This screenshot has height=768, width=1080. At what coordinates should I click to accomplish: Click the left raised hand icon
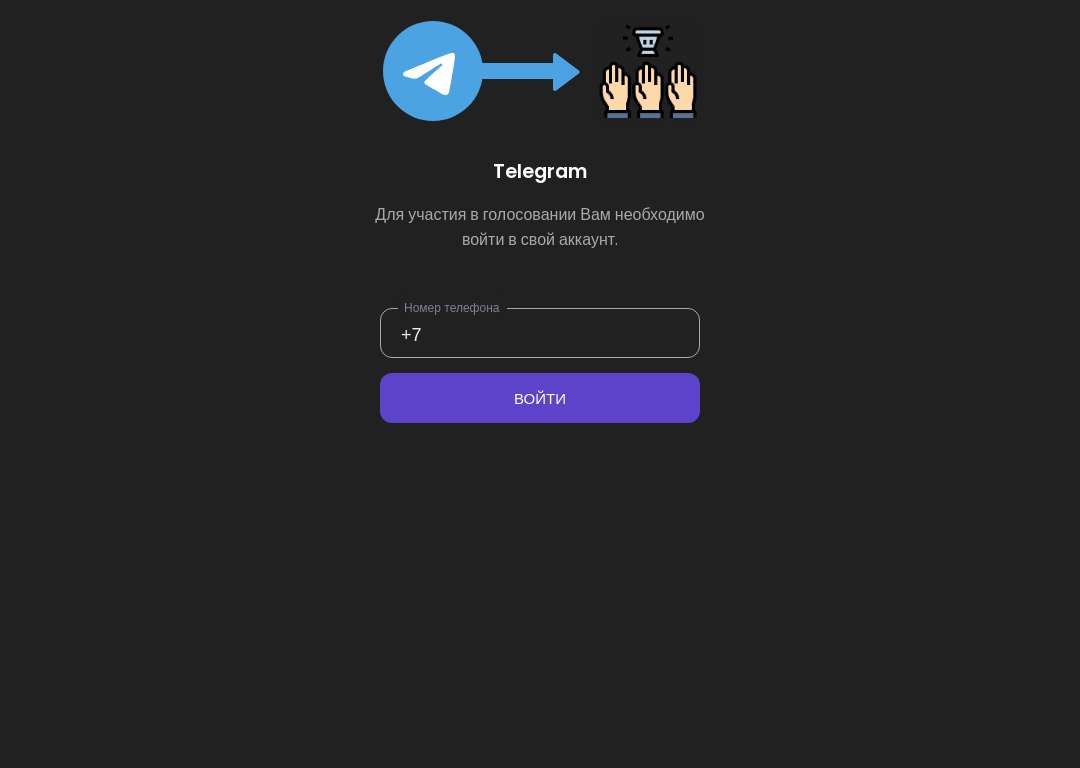pos(615,90)
